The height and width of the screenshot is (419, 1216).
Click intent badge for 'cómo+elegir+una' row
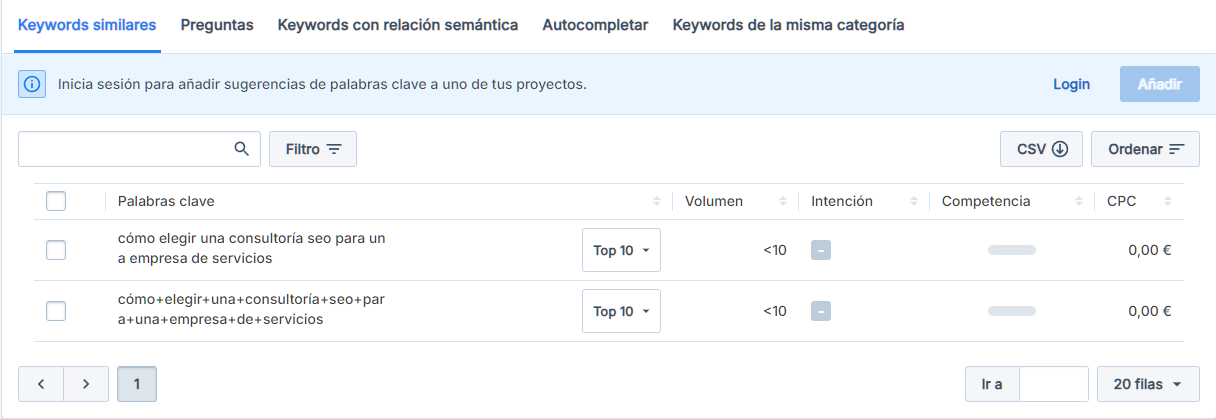(821, 311)
